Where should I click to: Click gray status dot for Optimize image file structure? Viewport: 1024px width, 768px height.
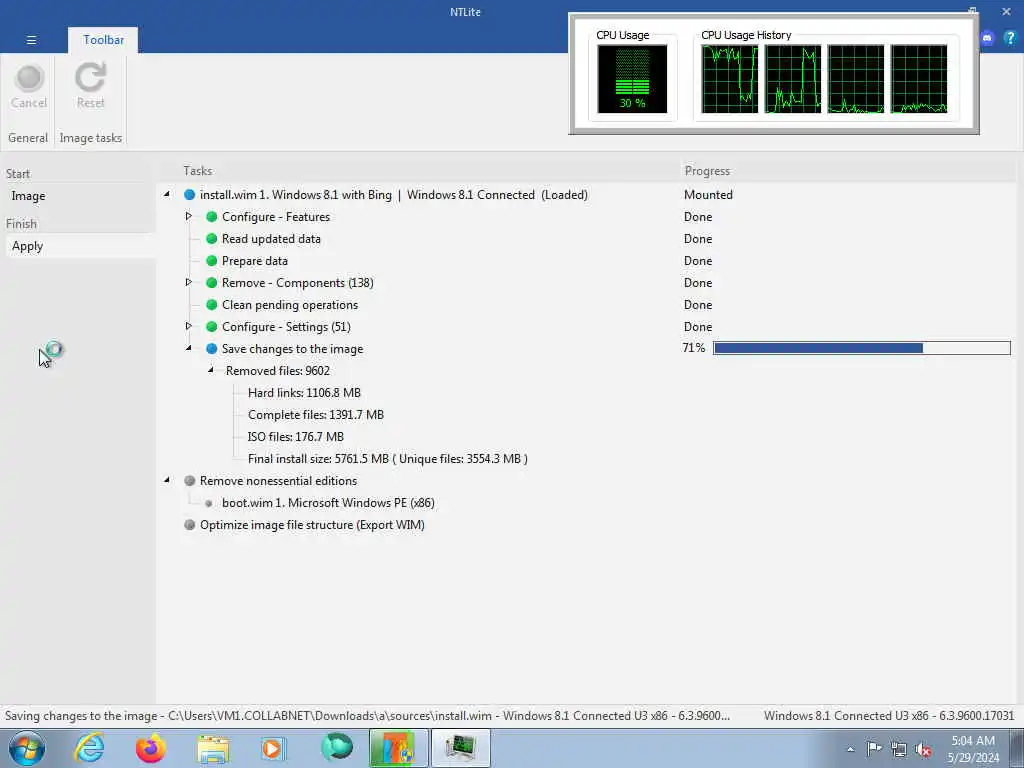[189, 524]
